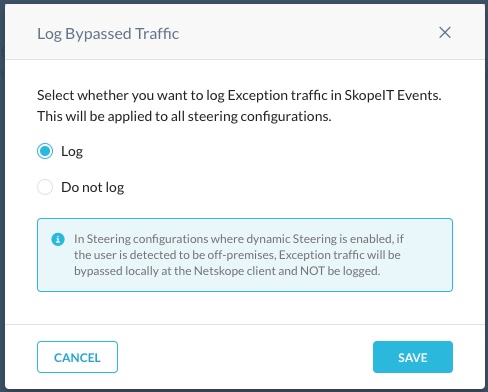The height and width of the screenshot is (392, 488).
Task: Save the bypassed traffic logging setting
Action: 413,357
